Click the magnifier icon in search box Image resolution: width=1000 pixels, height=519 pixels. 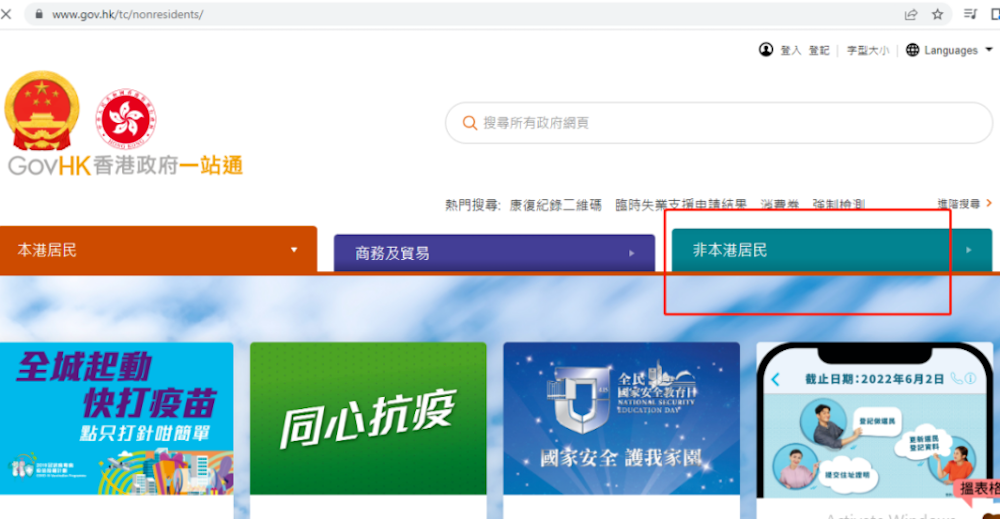coord(469,123)
